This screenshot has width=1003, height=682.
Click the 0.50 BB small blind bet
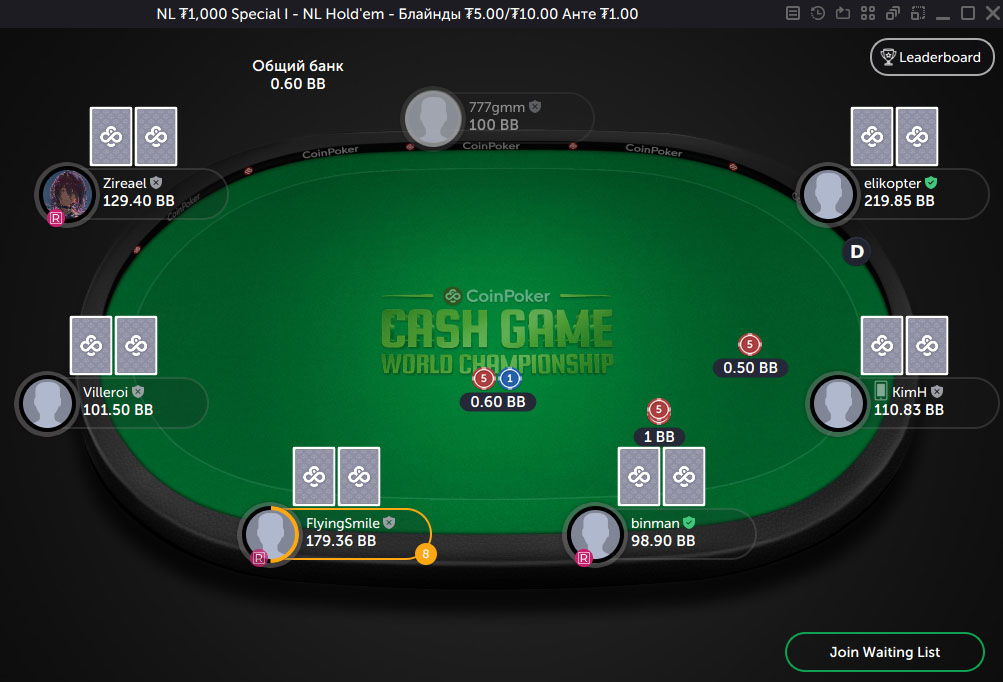point(750,355)
